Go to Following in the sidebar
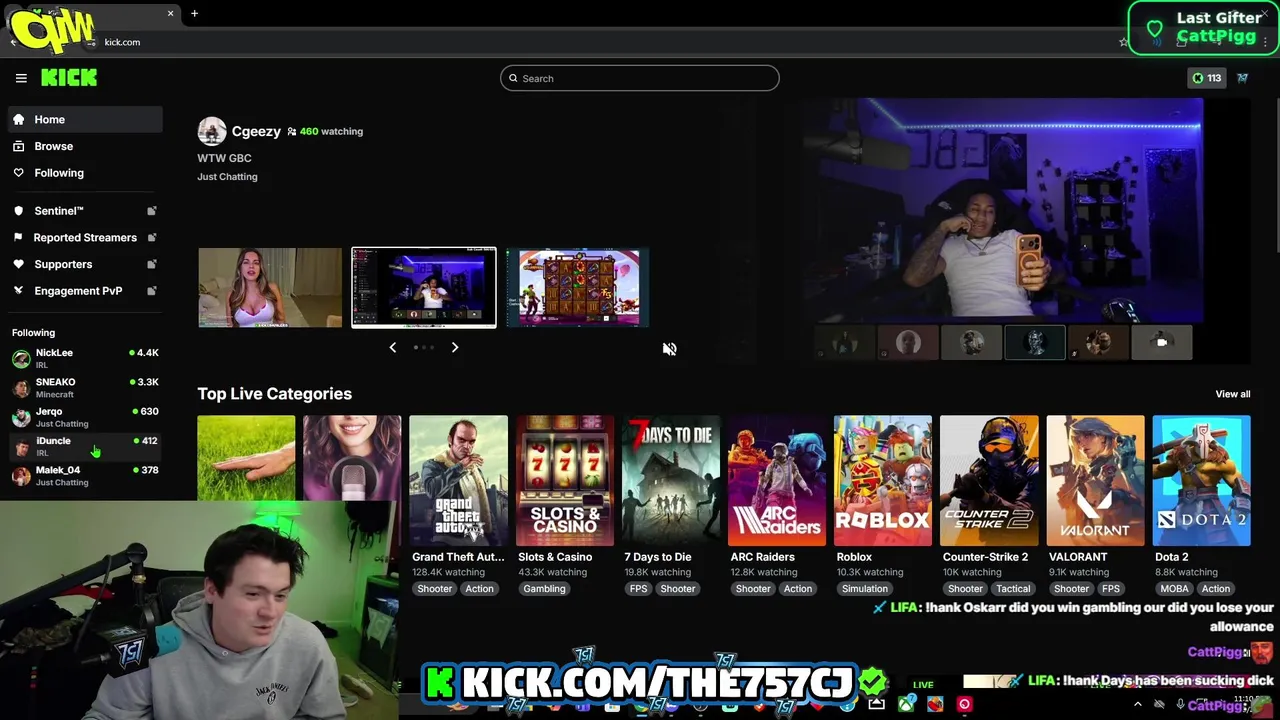Screen dimensions: 1280x720 [x=85, y=173]
